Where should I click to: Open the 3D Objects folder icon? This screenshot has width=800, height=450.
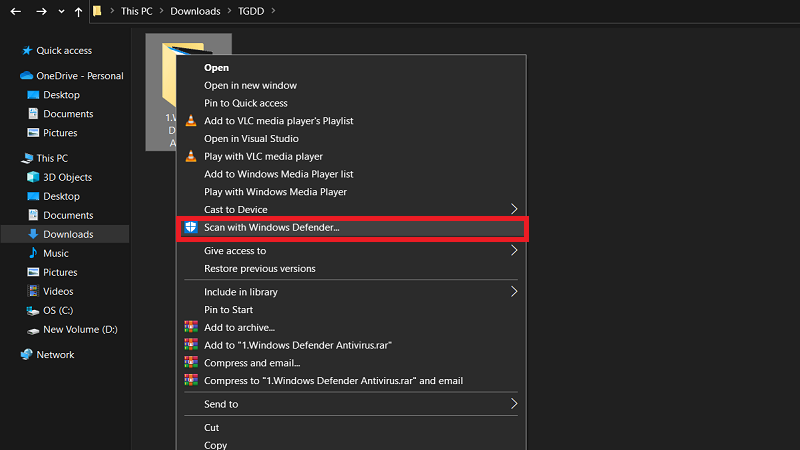click(33, 177)
